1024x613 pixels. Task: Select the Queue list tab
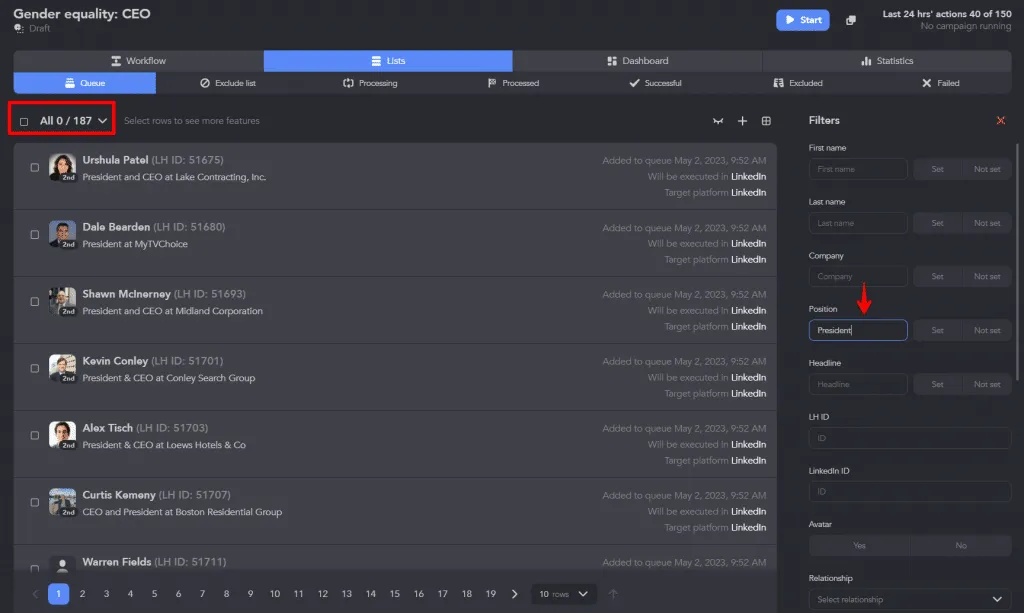85,83
